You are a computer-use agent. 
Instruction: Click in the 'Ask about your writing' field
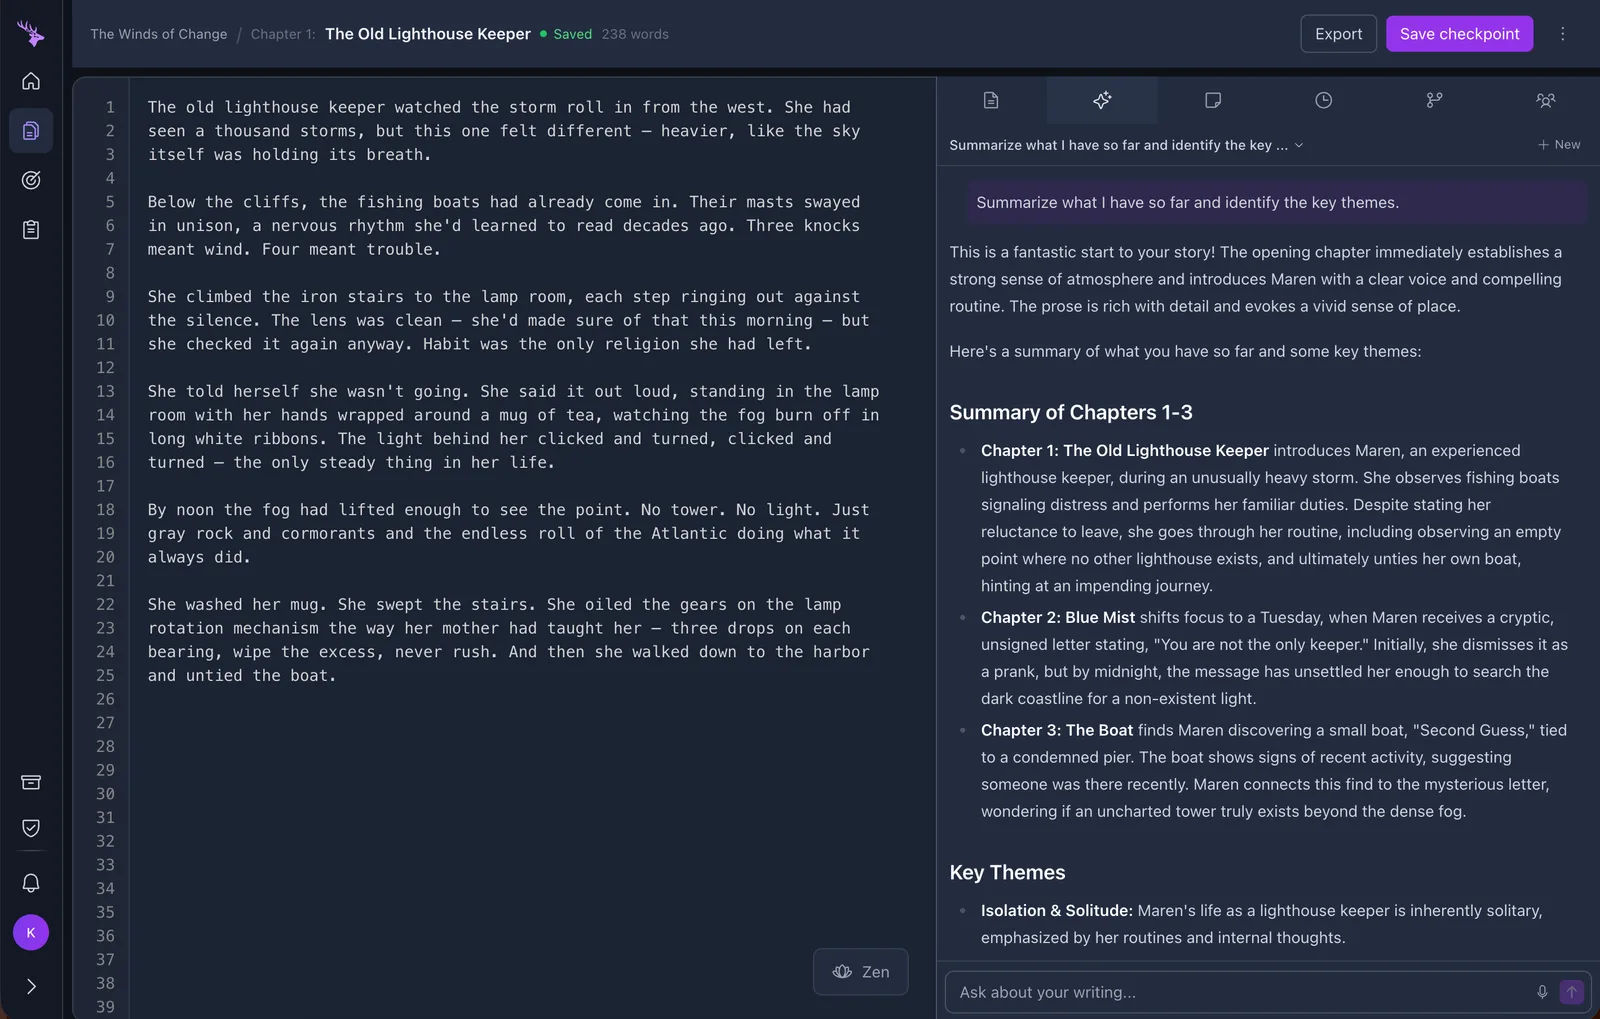coord(1200,992)
